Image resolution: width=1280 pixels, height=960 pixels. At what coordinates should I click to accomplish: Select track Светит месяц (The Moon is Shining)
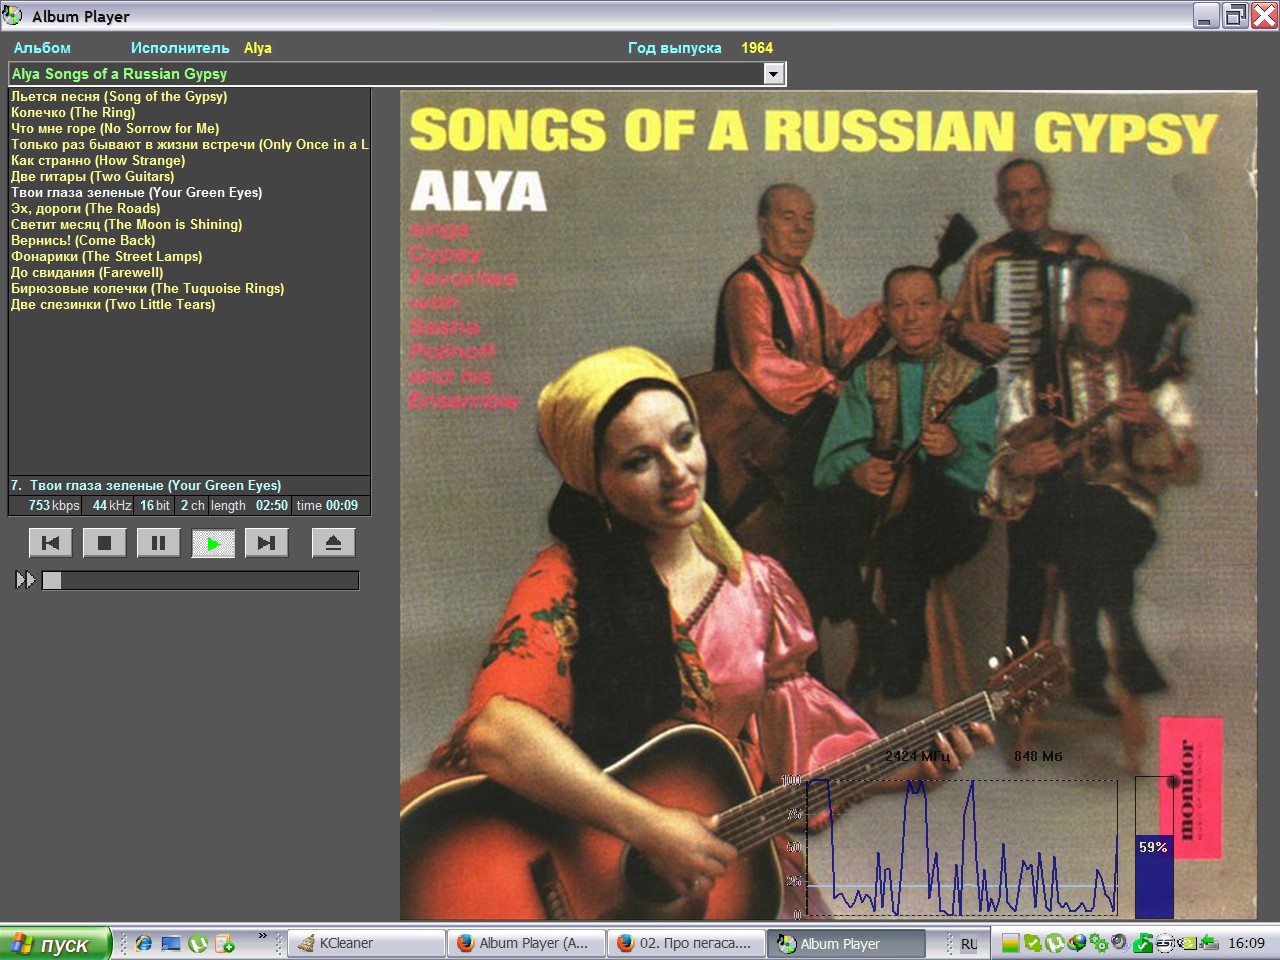pyautogui.click(x=126, y=224)
